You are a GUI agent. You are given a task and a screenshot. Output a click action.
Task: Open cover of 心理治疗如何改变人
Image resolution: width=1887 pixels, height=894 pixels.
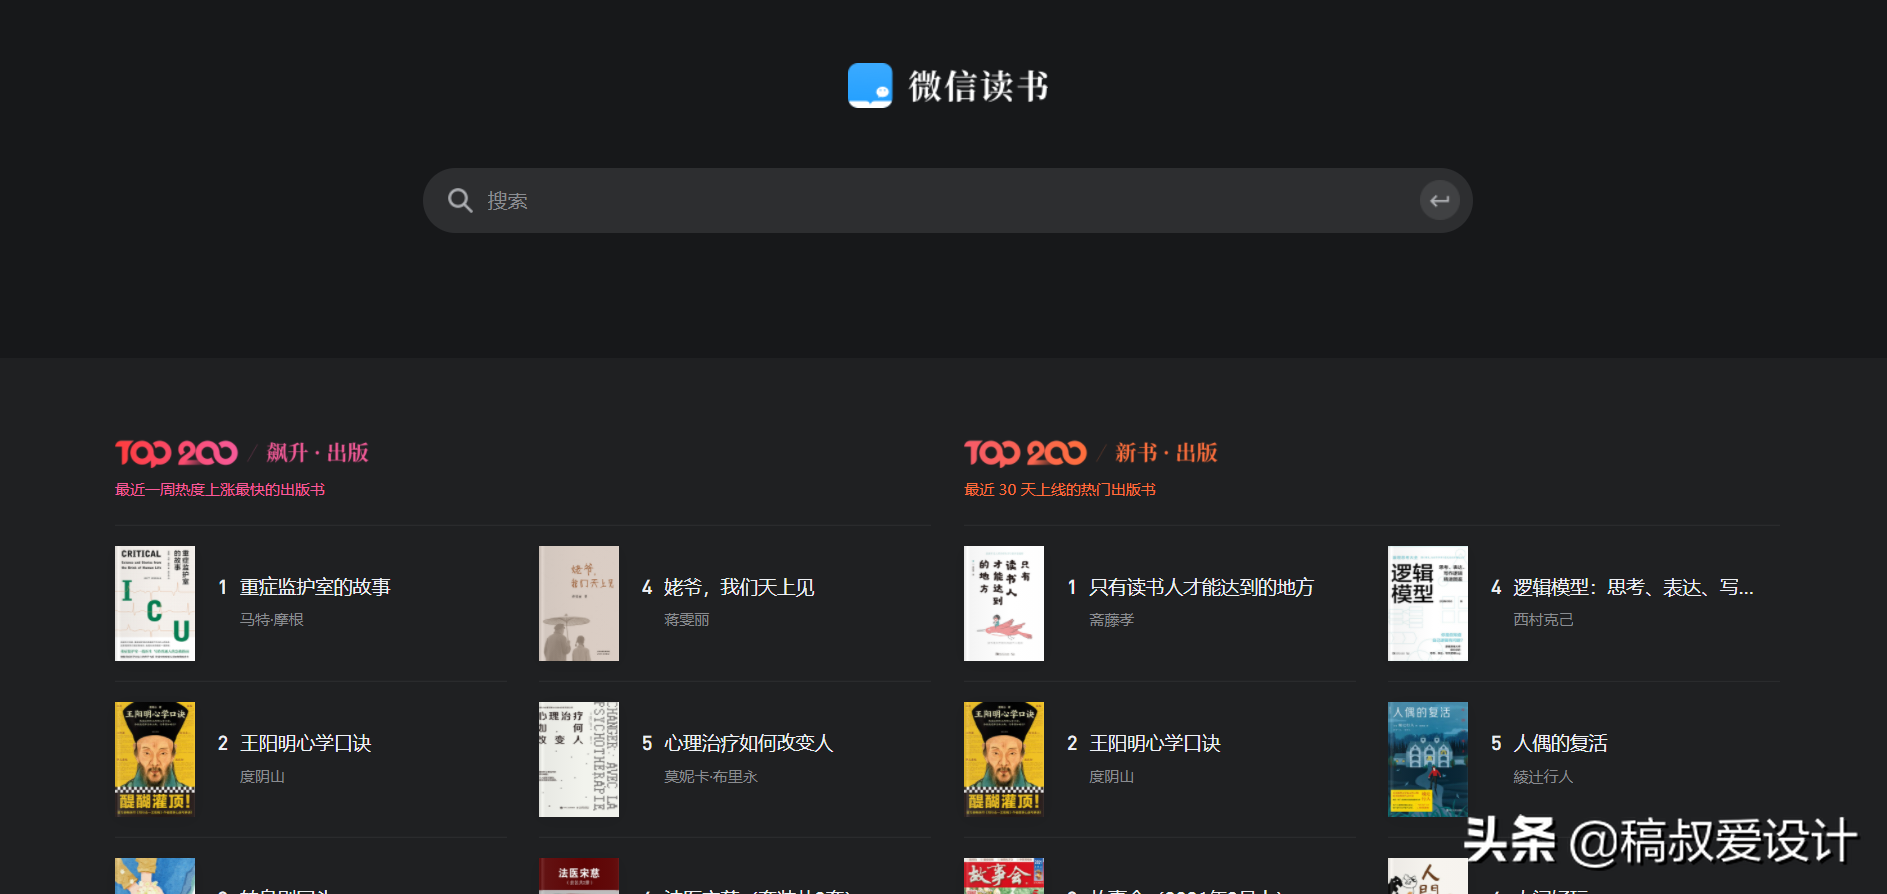(x=579, y=759)
